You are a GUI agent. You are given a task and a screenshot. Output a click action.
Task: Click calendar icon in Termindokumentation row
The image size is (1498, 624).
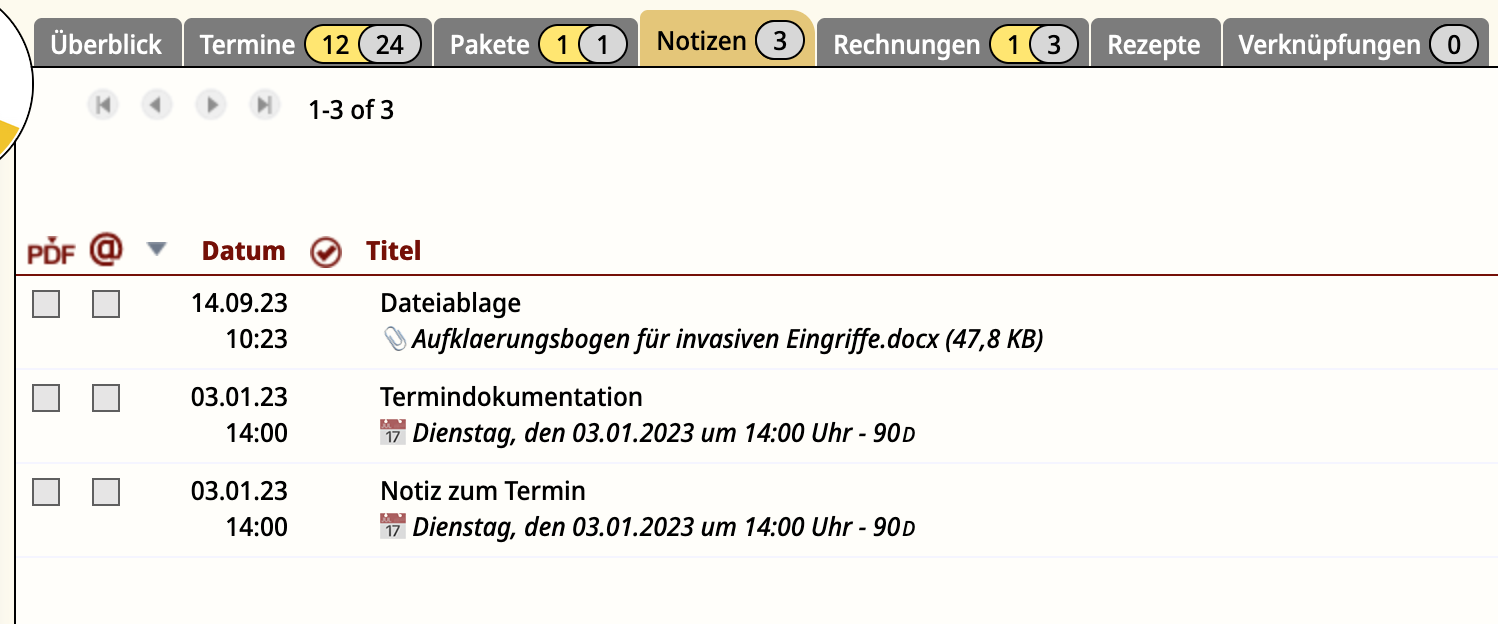[x=393, y=433]
